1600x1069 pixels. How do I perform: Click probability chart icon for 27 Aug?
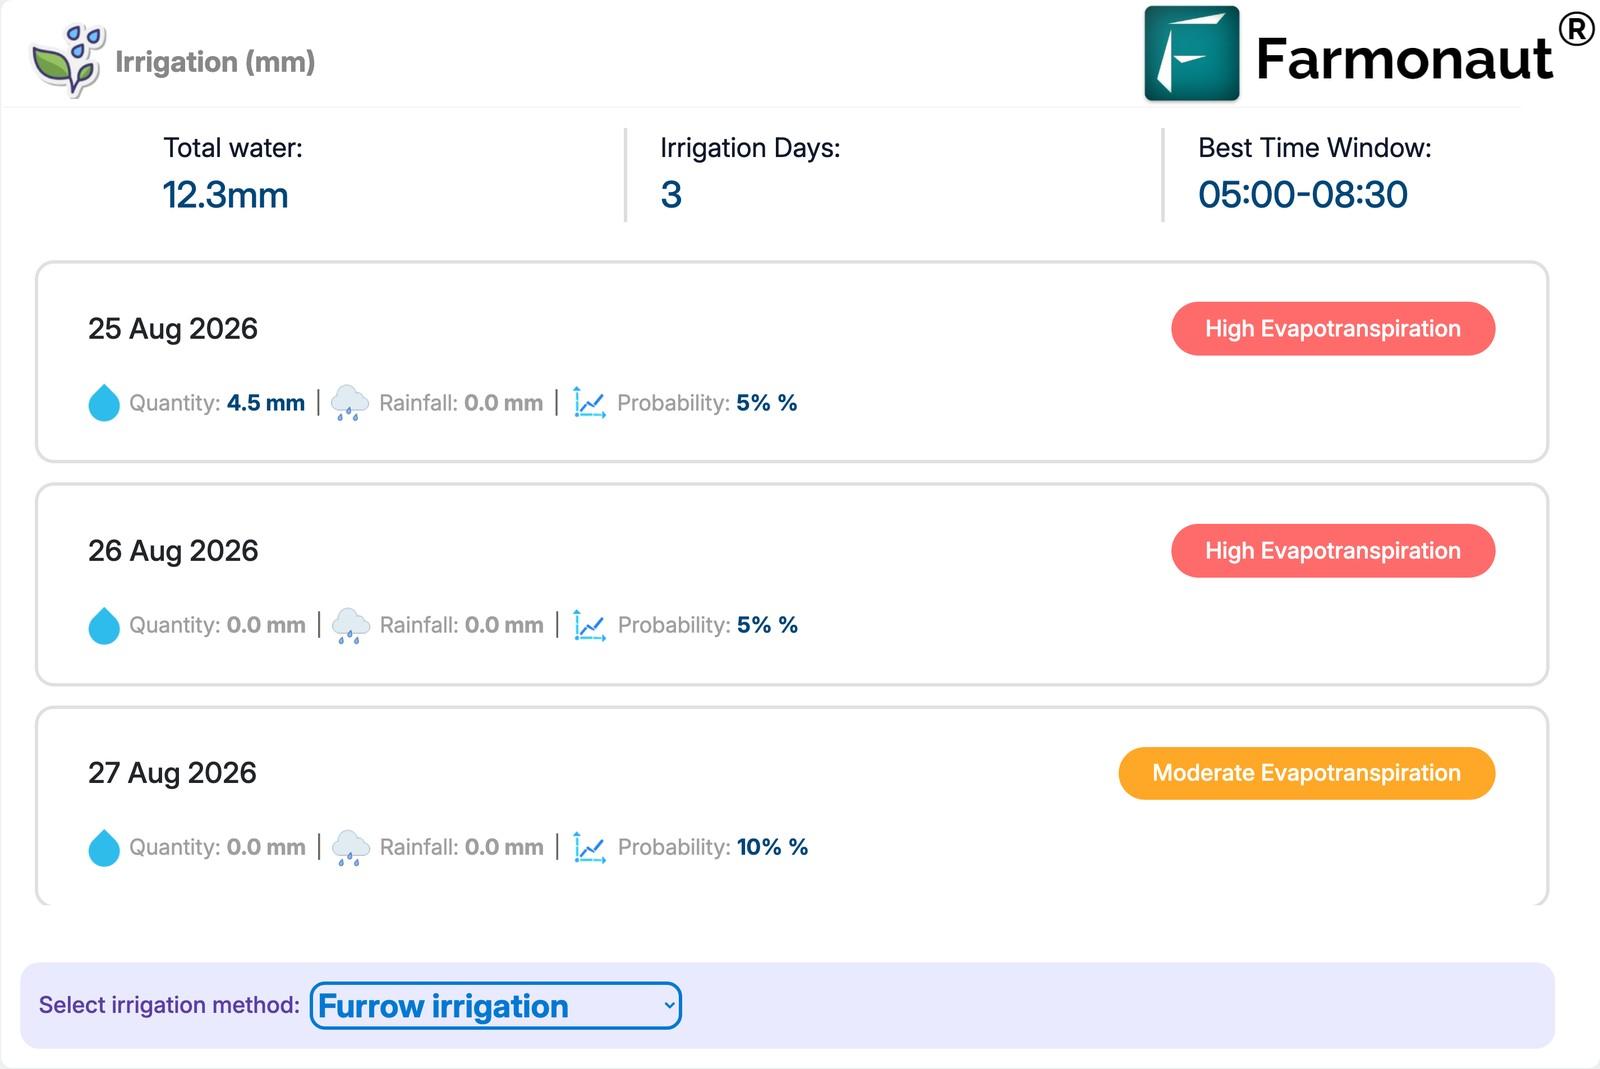coord(589,847)
